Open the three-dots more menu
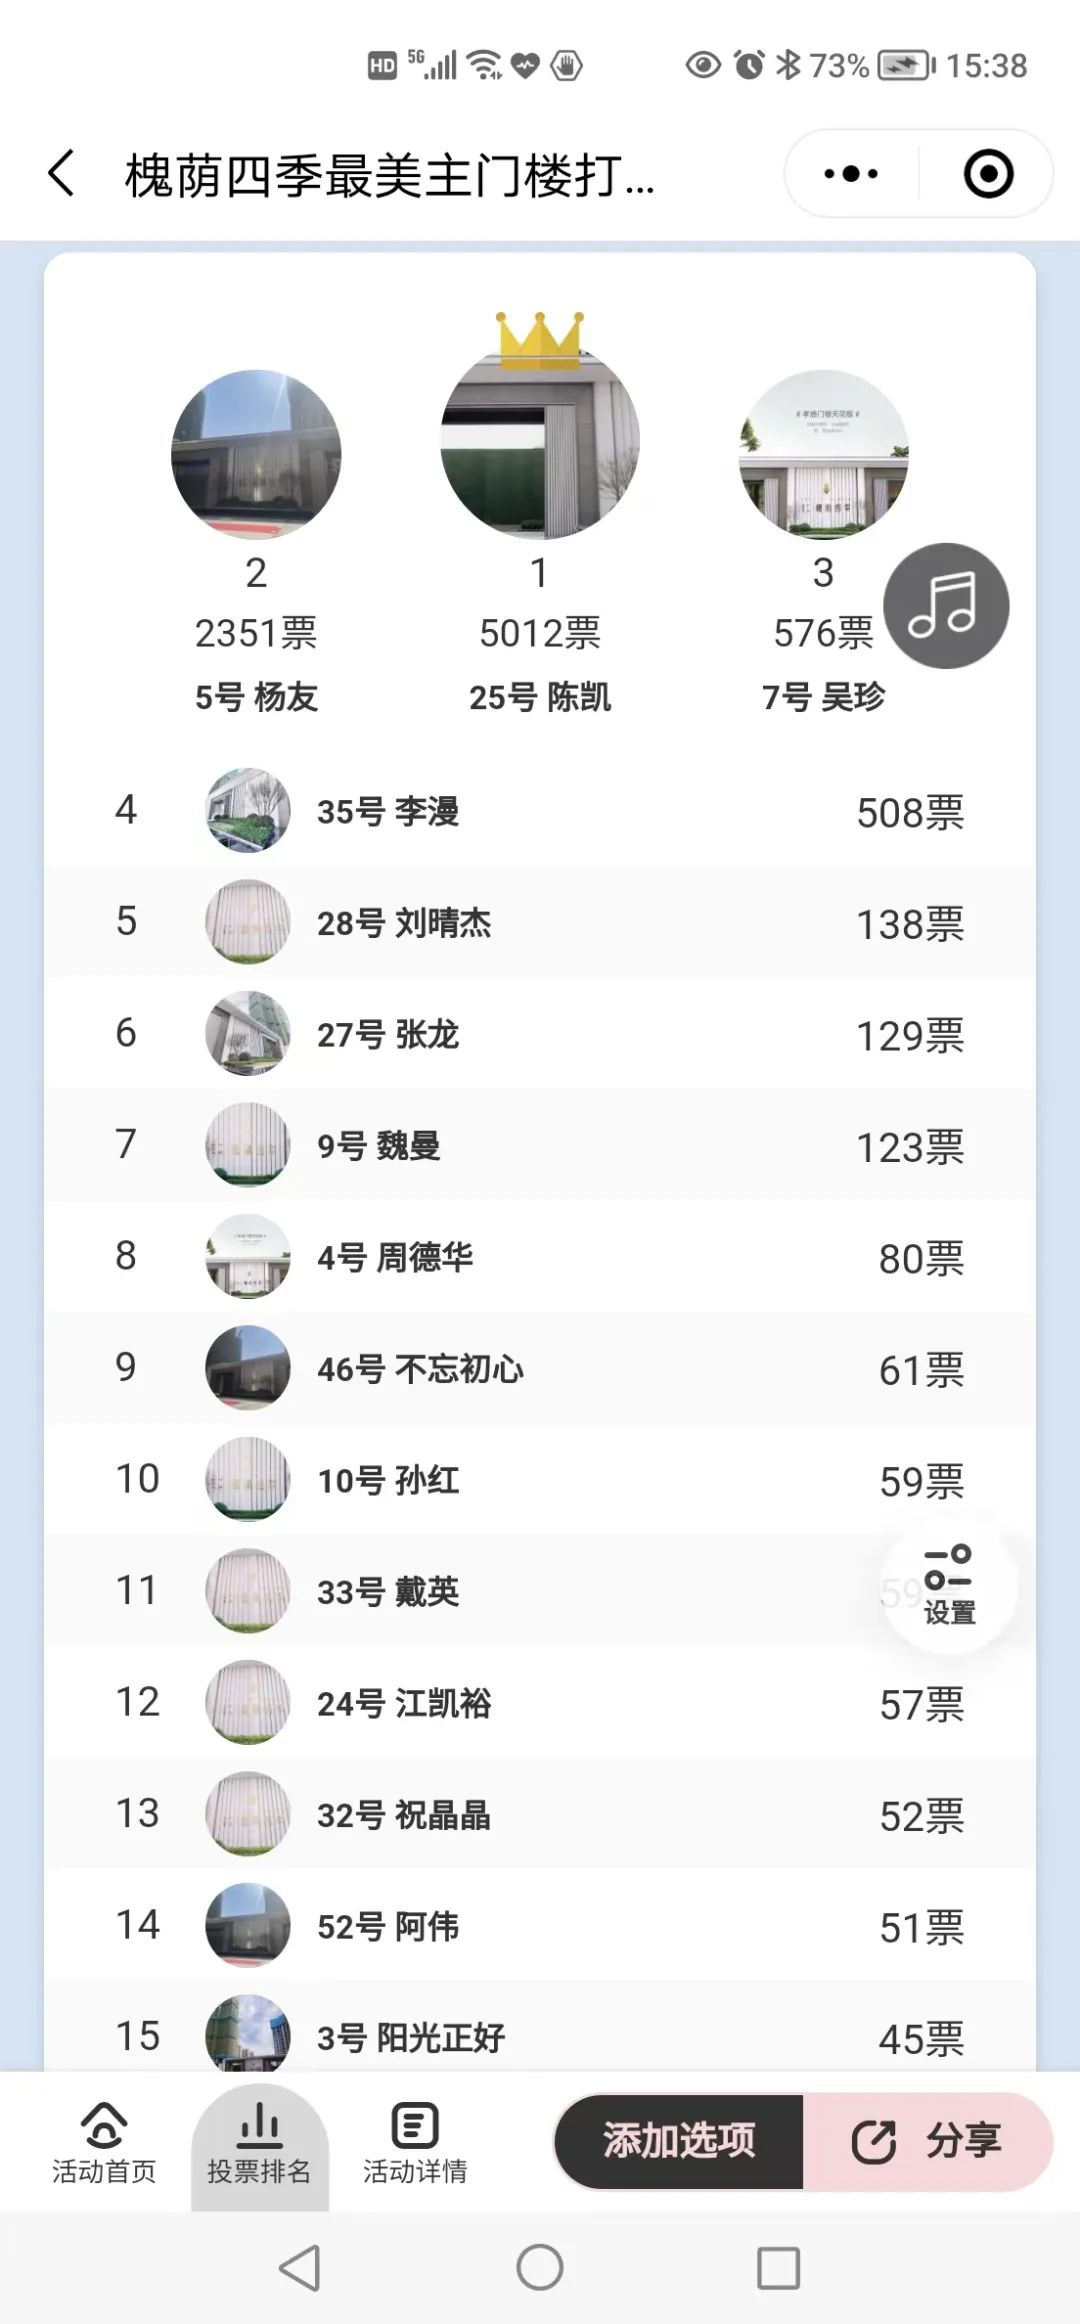1080x2324 pixels. (851, 174)
